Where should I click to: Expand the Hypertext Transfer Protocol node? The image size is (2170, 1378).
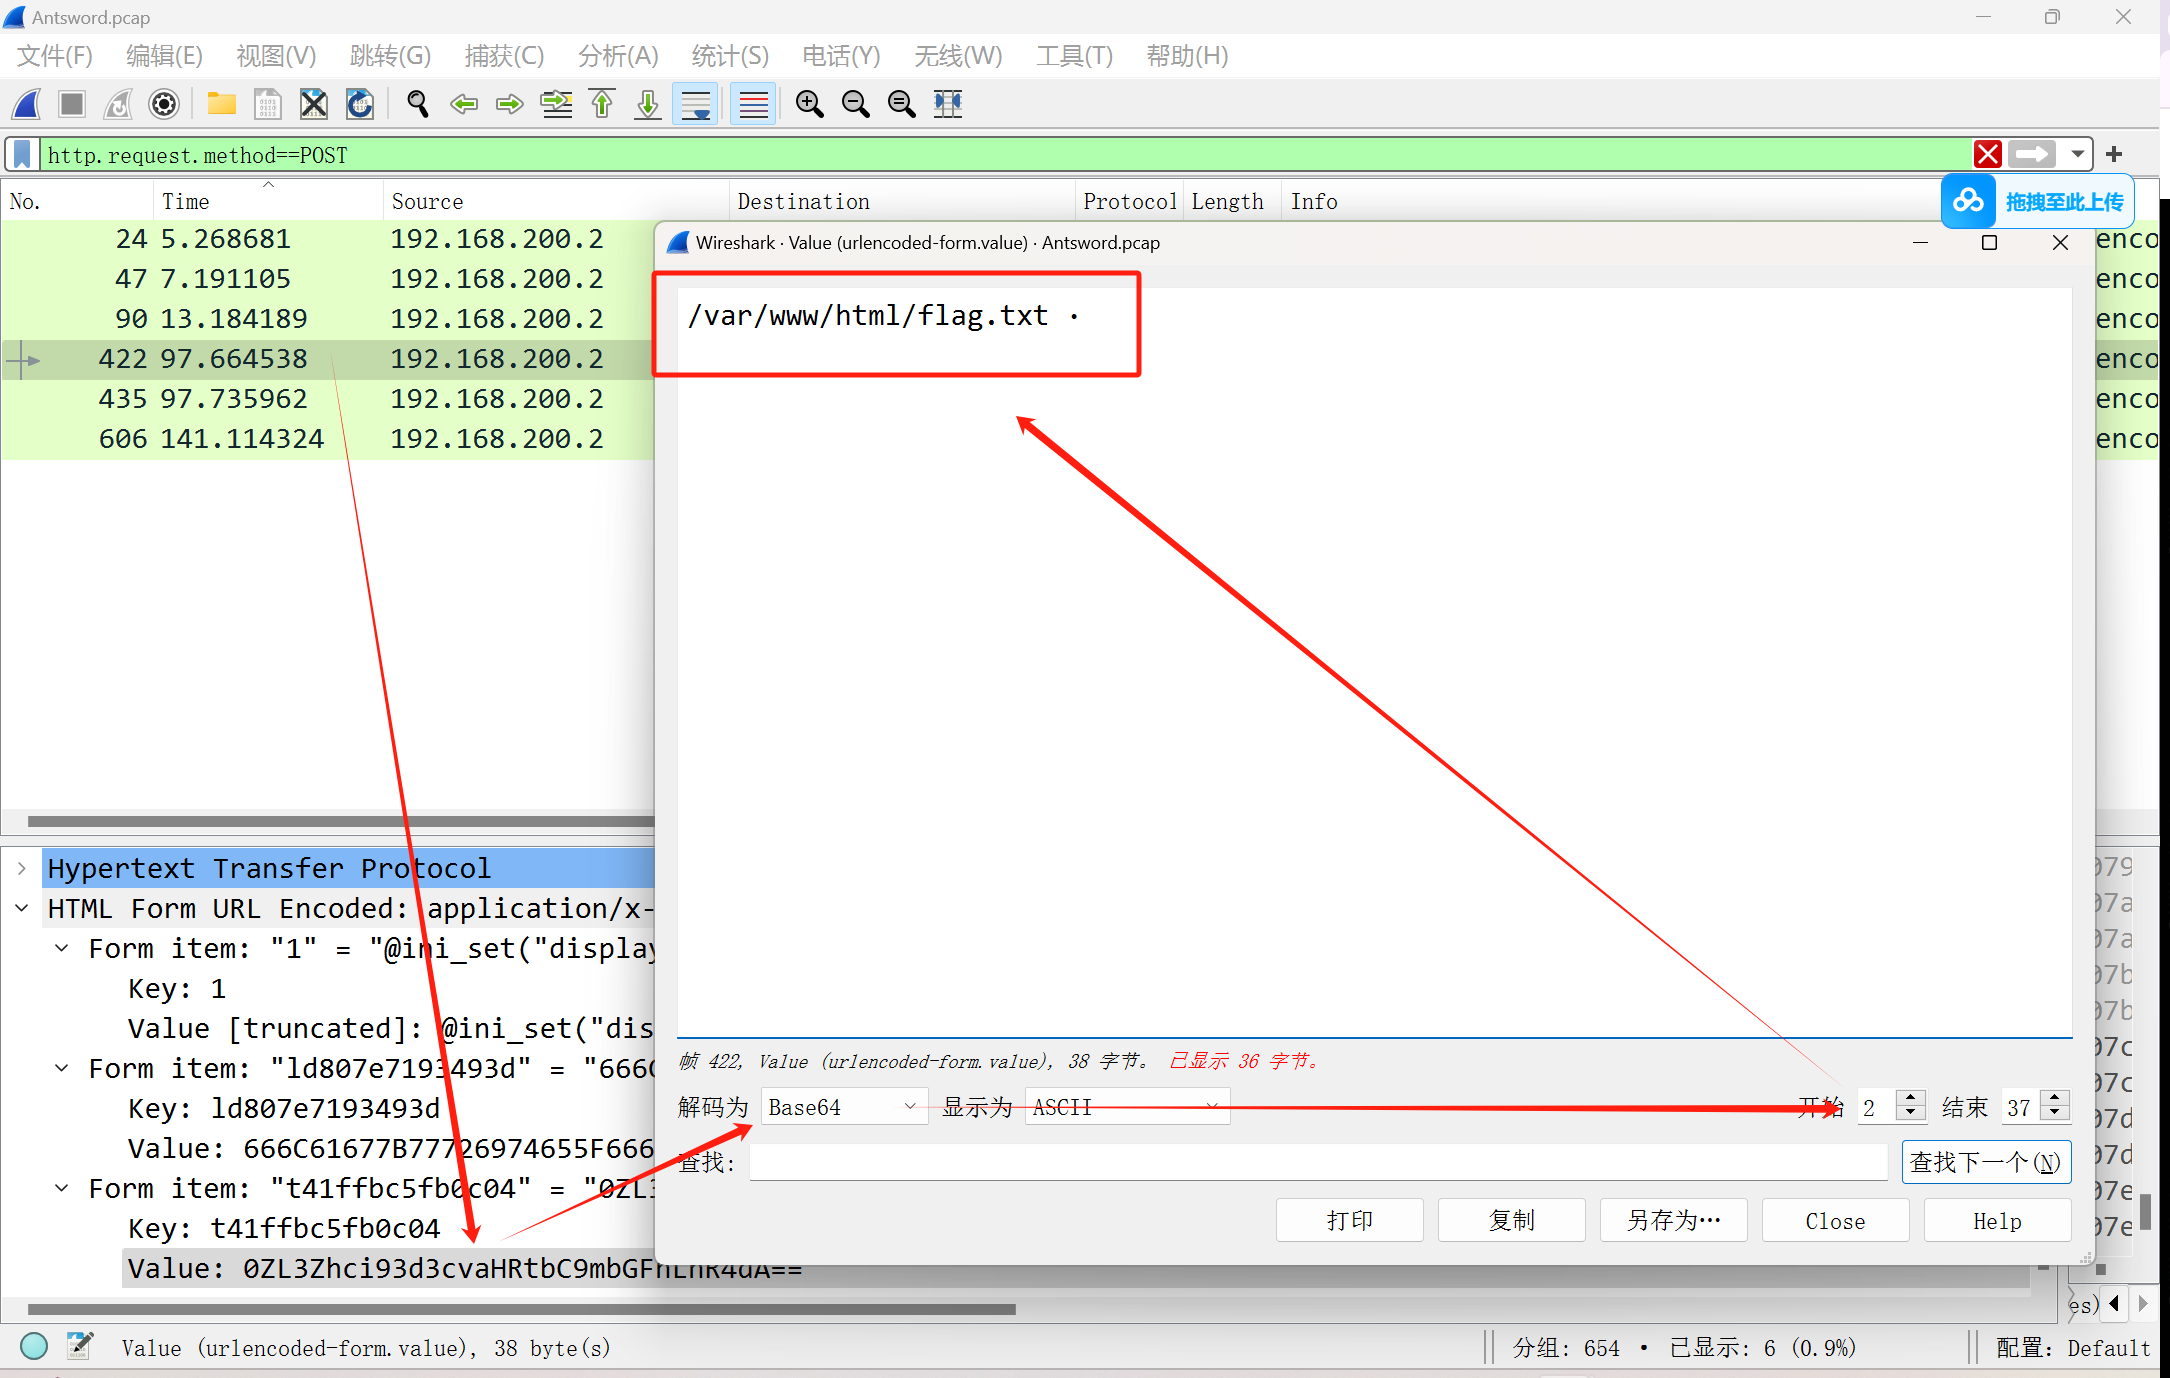click(22, 868)
